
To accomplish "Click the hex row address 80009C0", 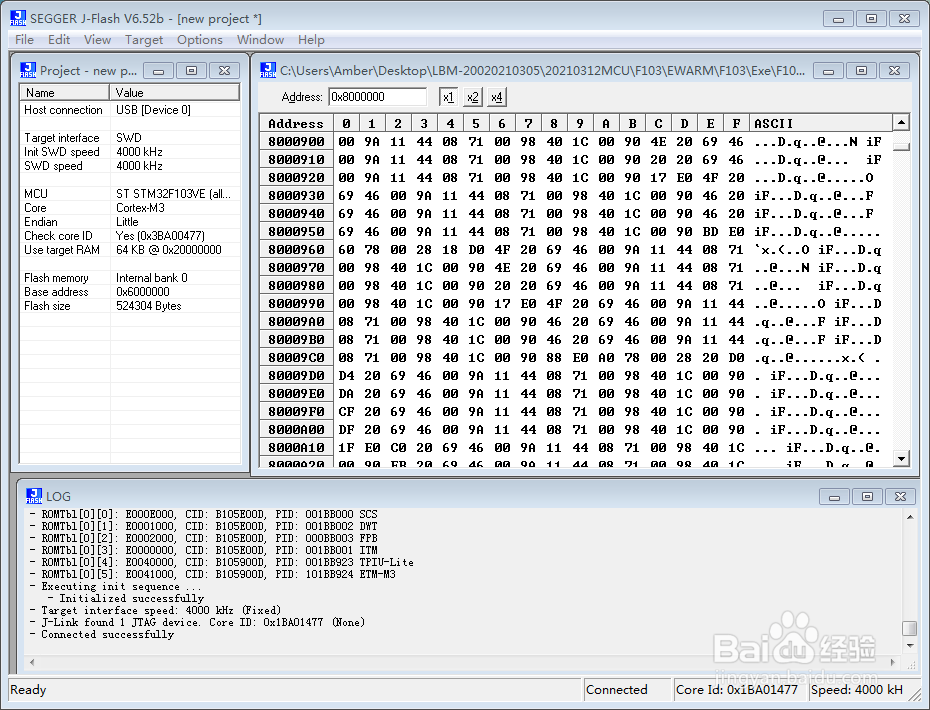I will click(x=296, y=358).
